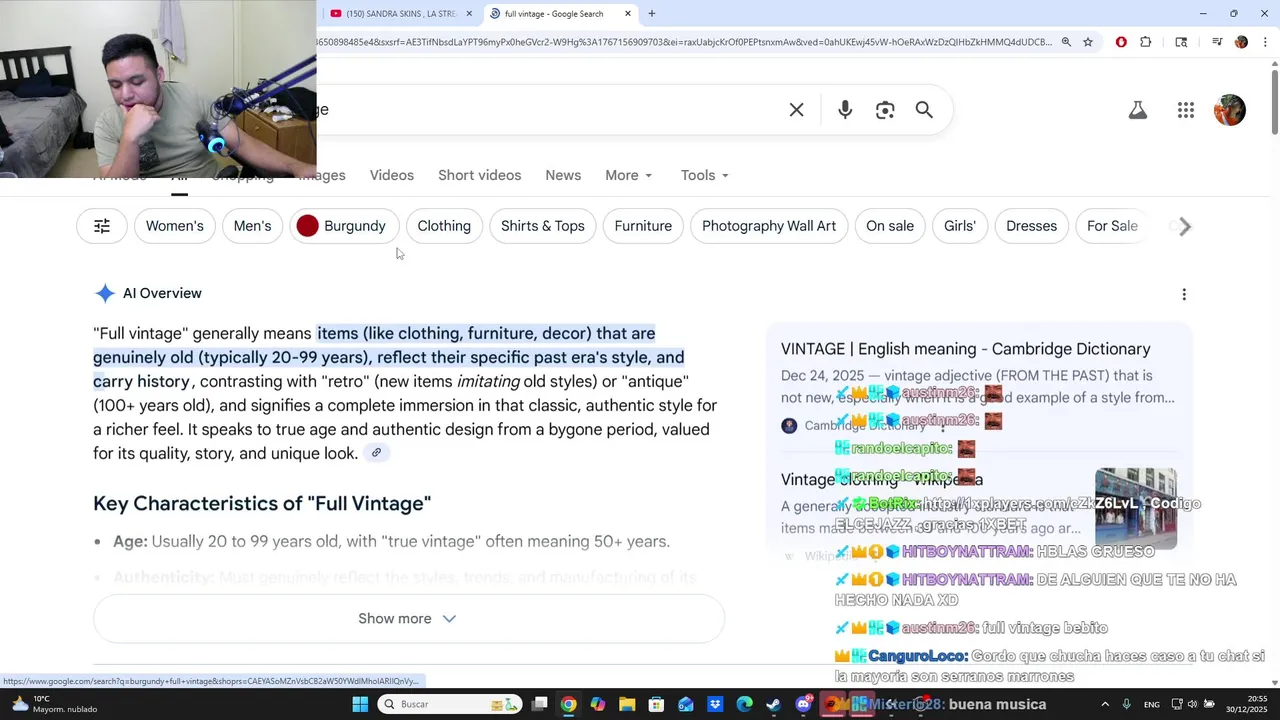Screen dimensions: 1280x720
Task: Close the full vintage Google Search tab
Action: (628, 13)
